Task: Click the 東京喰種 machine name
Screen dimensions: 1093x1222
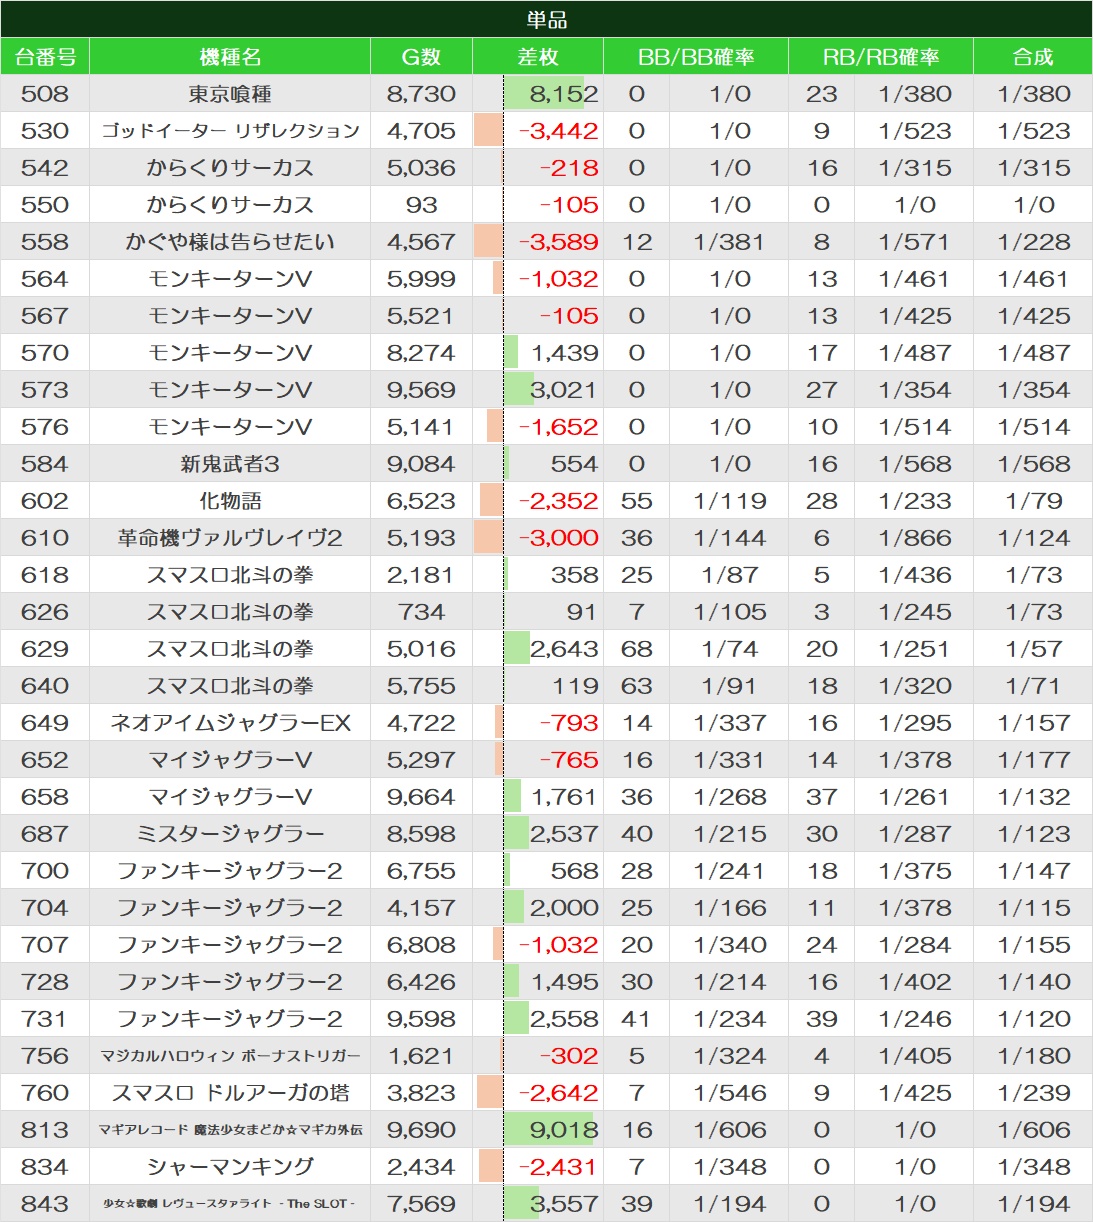Action: click(x=230, y=94)
